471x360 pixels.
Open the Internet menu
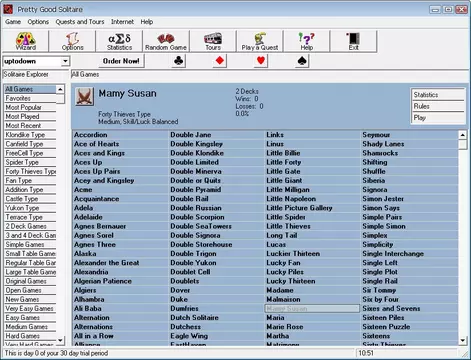[x=122, y=22]
